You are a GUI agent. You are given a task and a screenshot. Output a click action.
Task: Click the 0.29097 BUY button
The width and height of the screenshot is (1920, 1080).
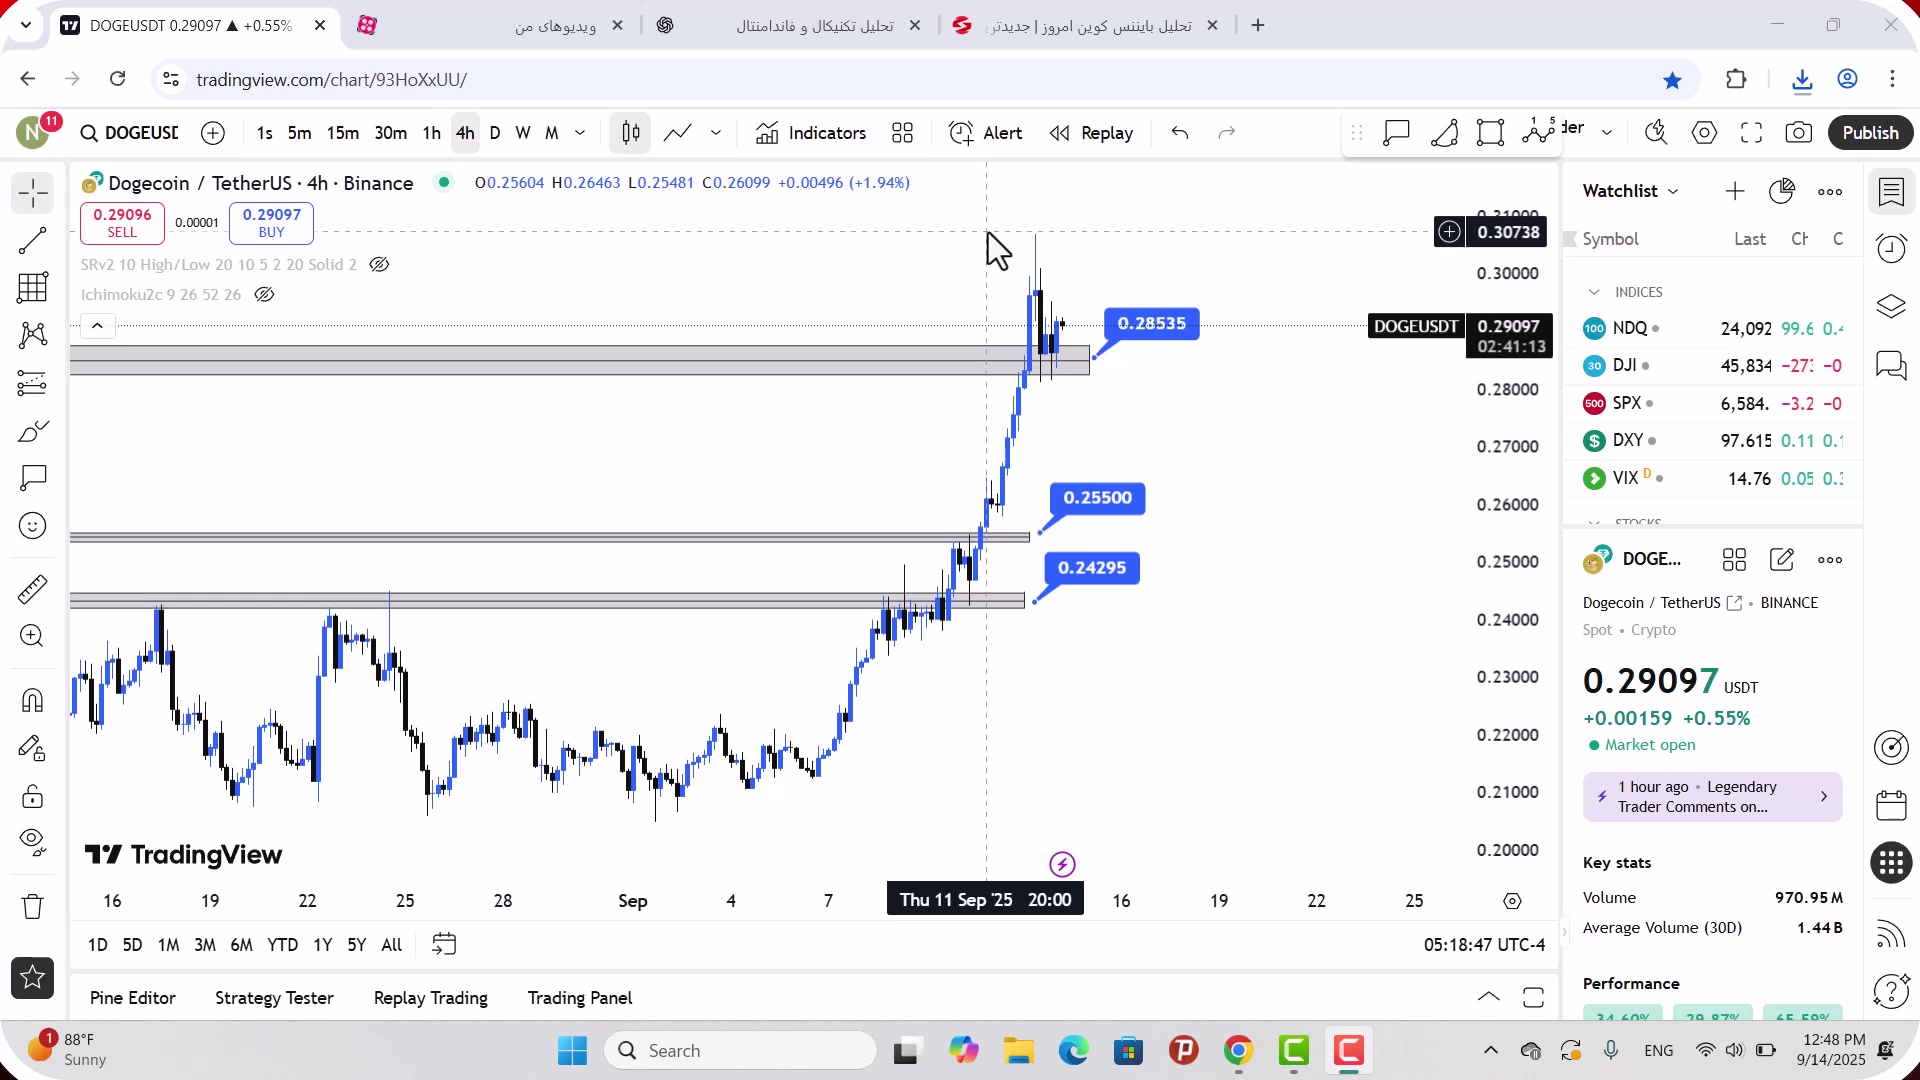271,223
